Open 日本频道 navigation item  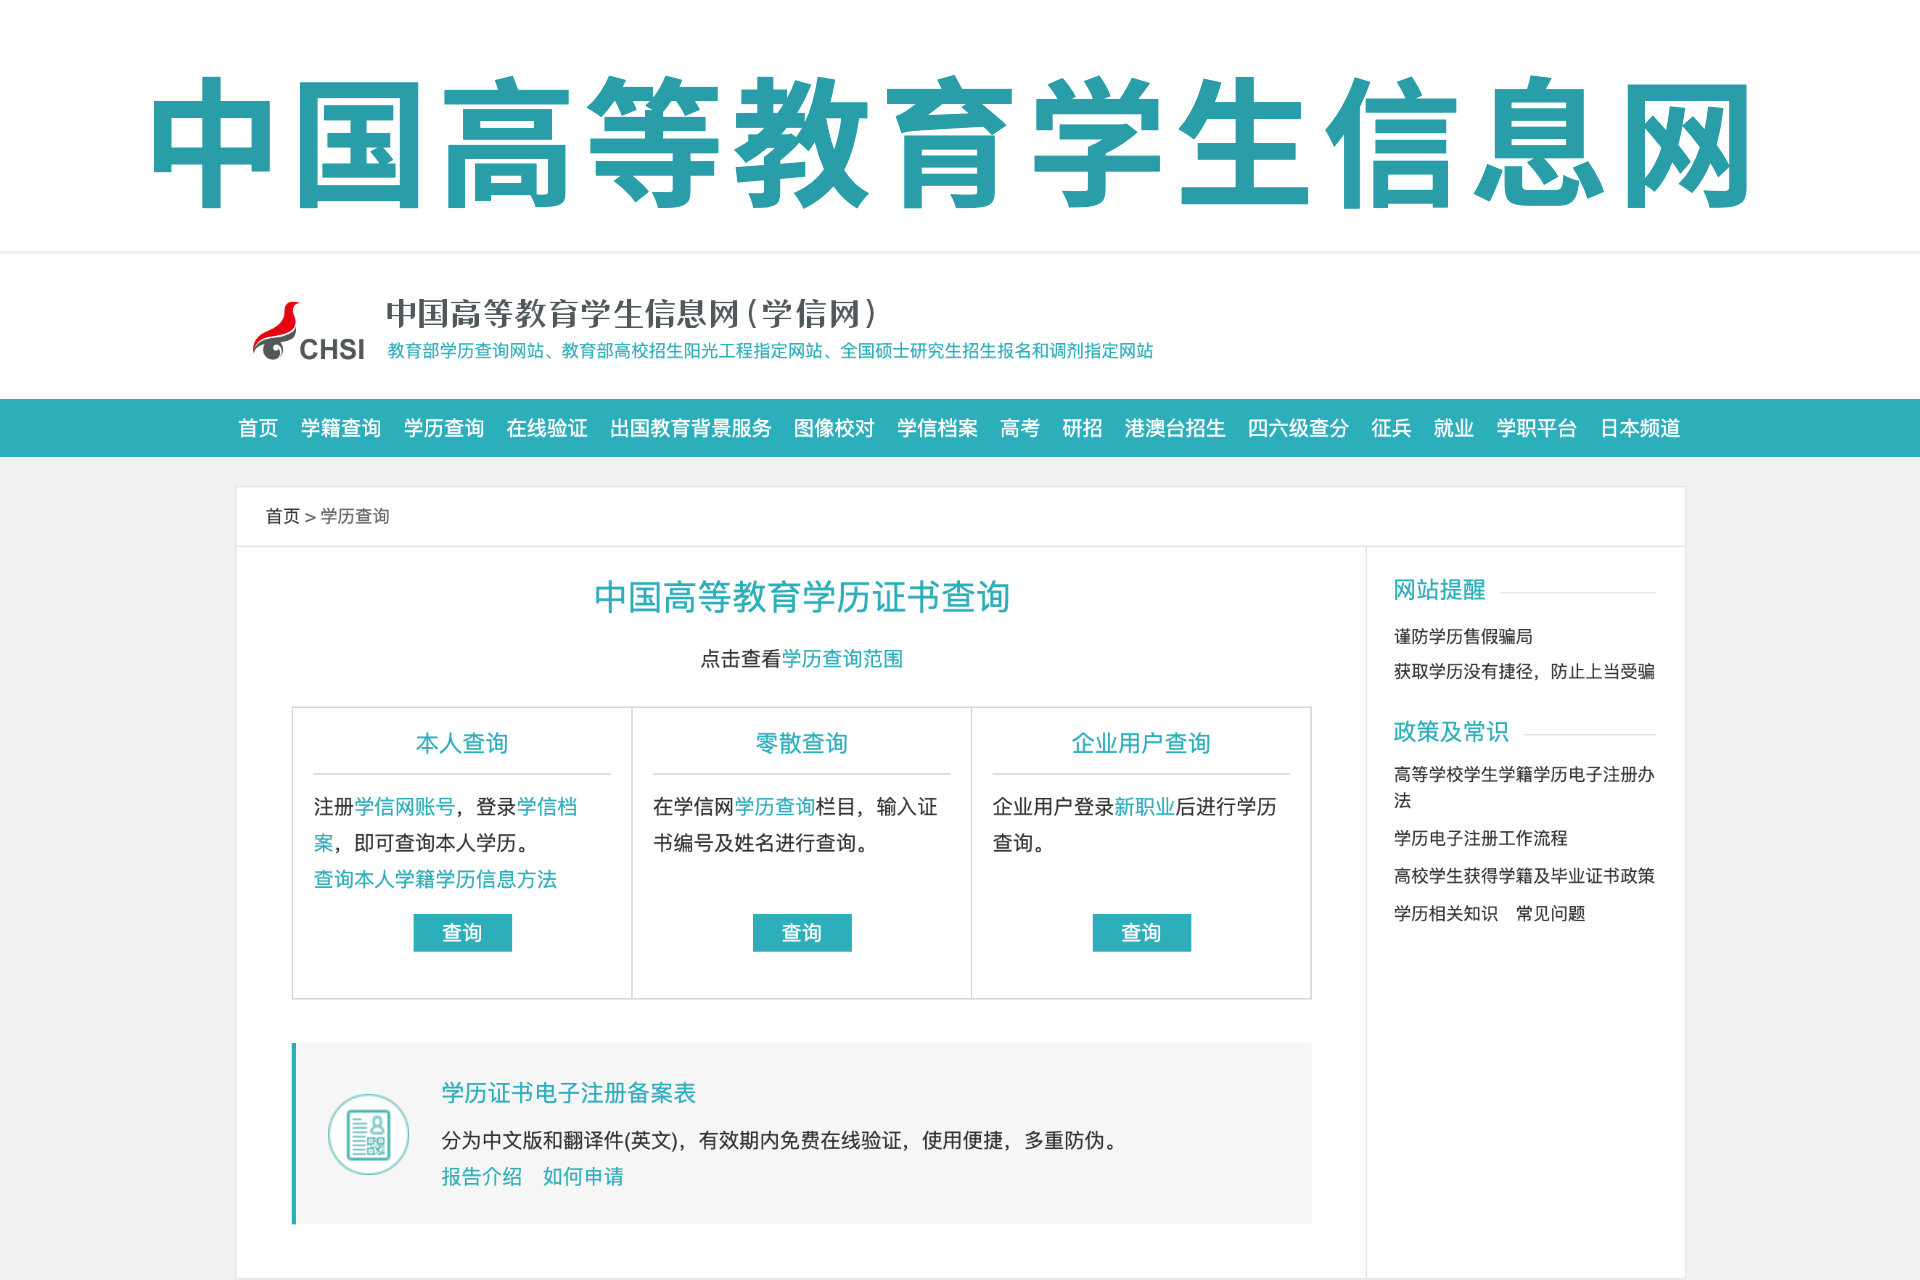pos(1640,428)
